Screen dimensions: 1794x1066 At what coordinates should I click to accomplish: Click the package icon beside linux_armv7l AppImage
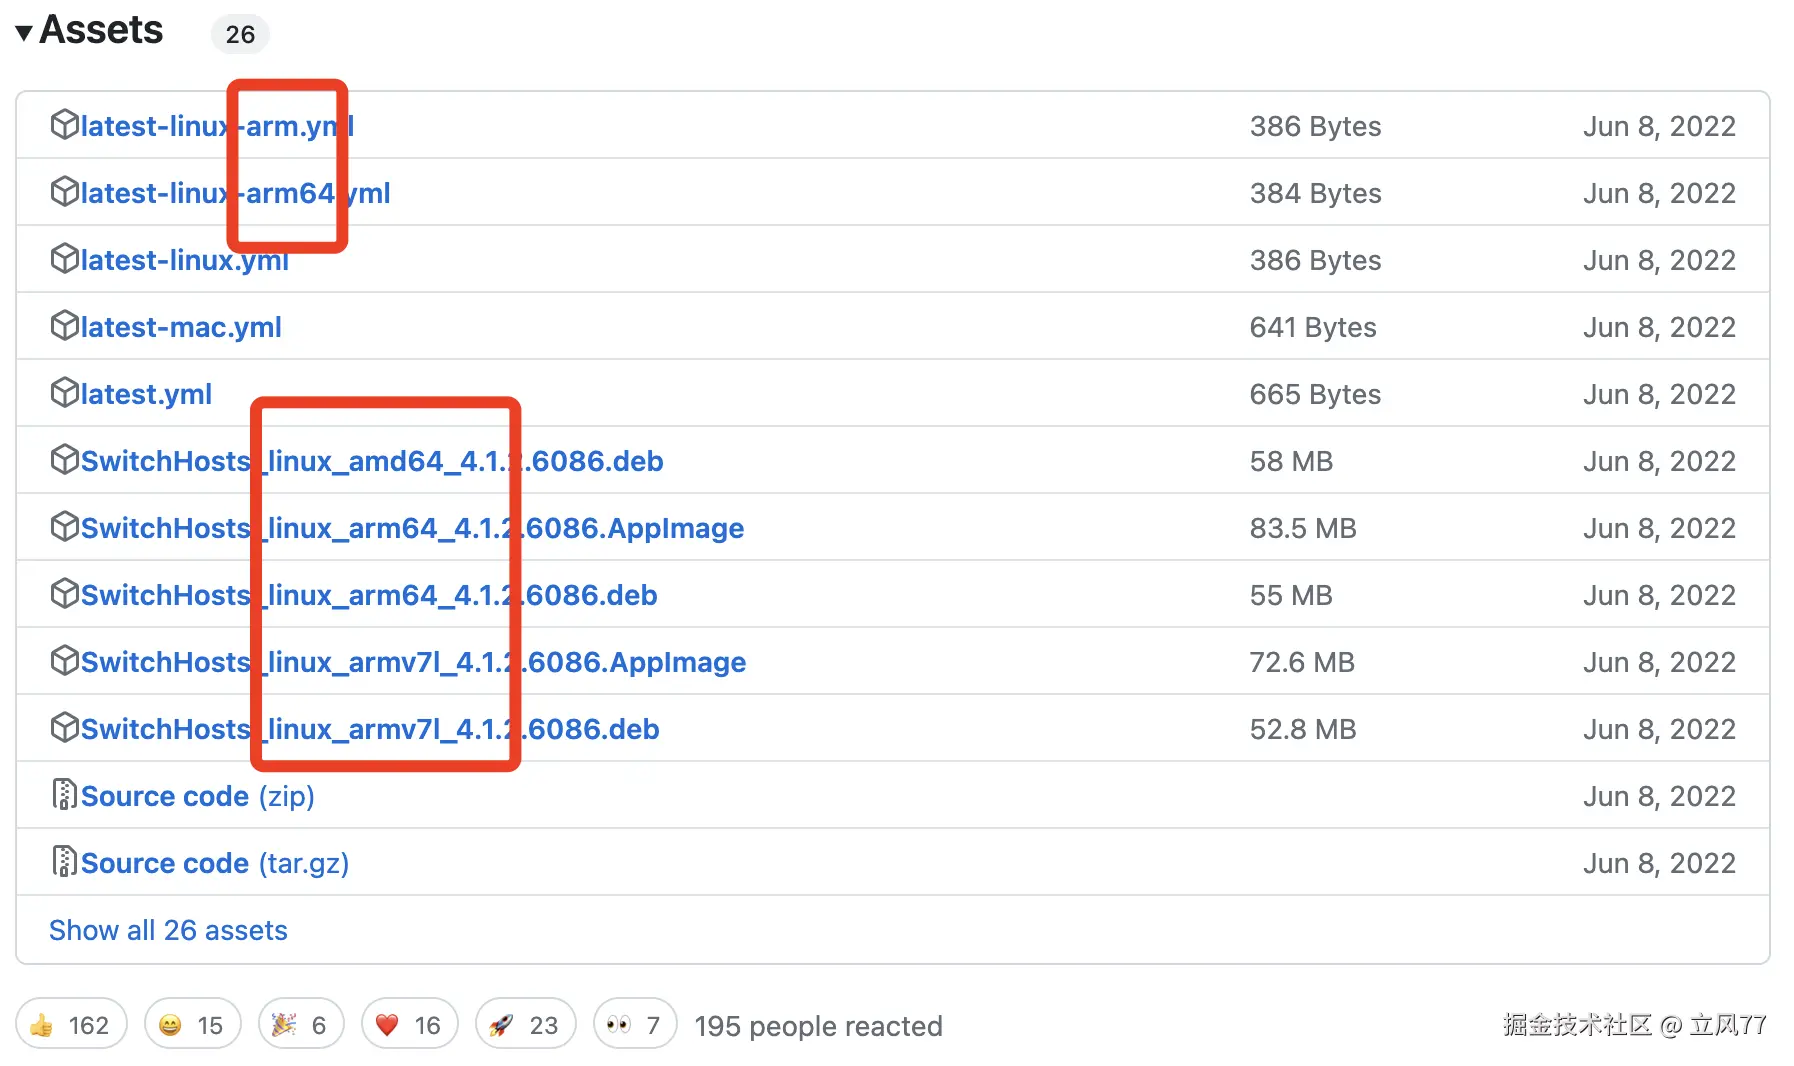click(x=64, y=661)
